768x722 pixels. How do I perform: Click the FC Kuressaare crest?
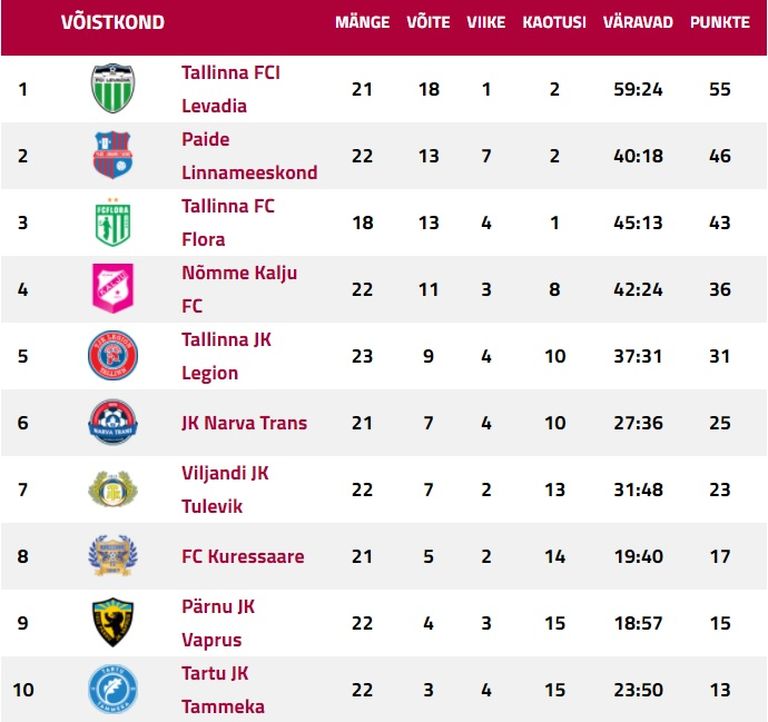[113, 555]
